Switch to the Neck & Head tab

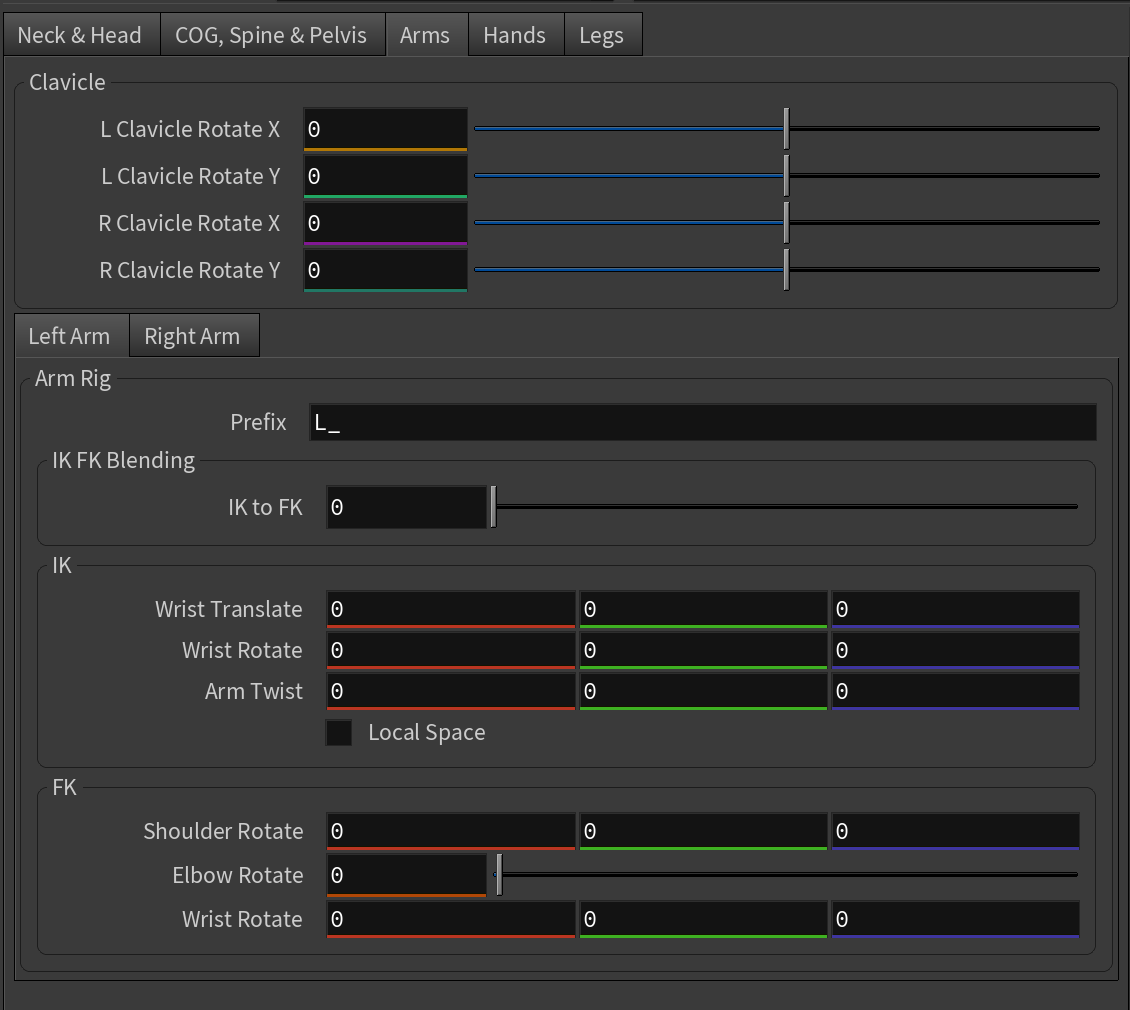coord(79,36)
